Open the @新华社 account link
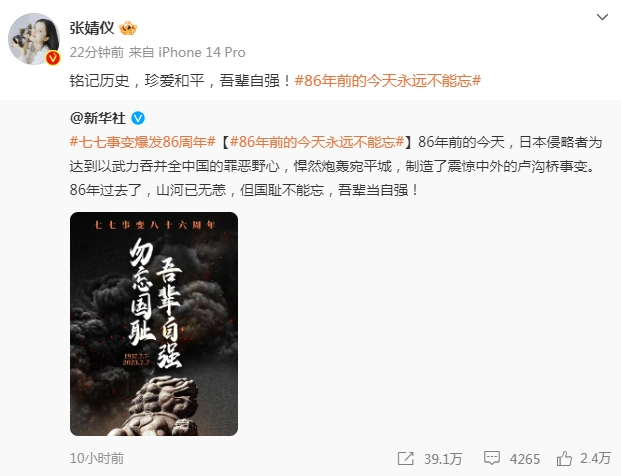The width and height of the screenshot is (621, 476). coord(98,118)
